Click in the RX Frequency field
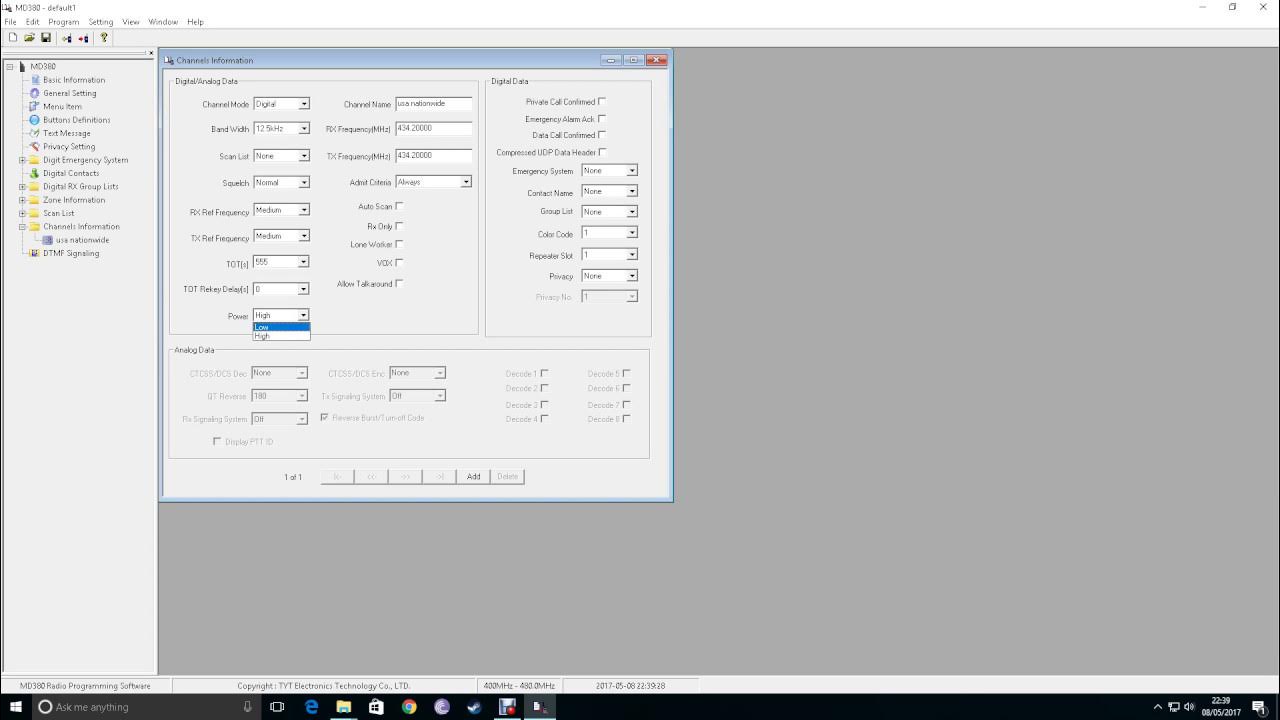The width and height of the screenshot is (1280, 720). tap(434, 128)
